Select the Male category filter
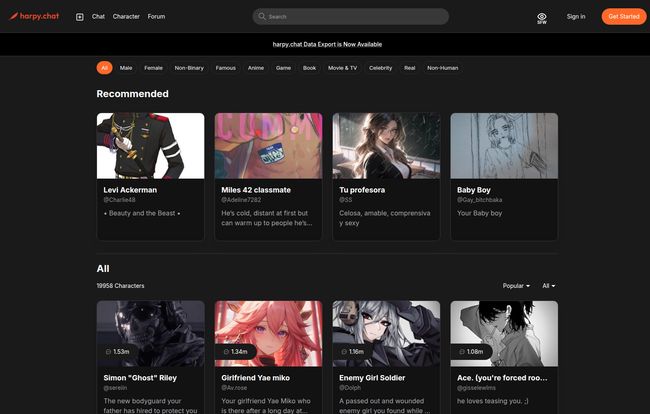650x414 pixels. coord(126,68)
